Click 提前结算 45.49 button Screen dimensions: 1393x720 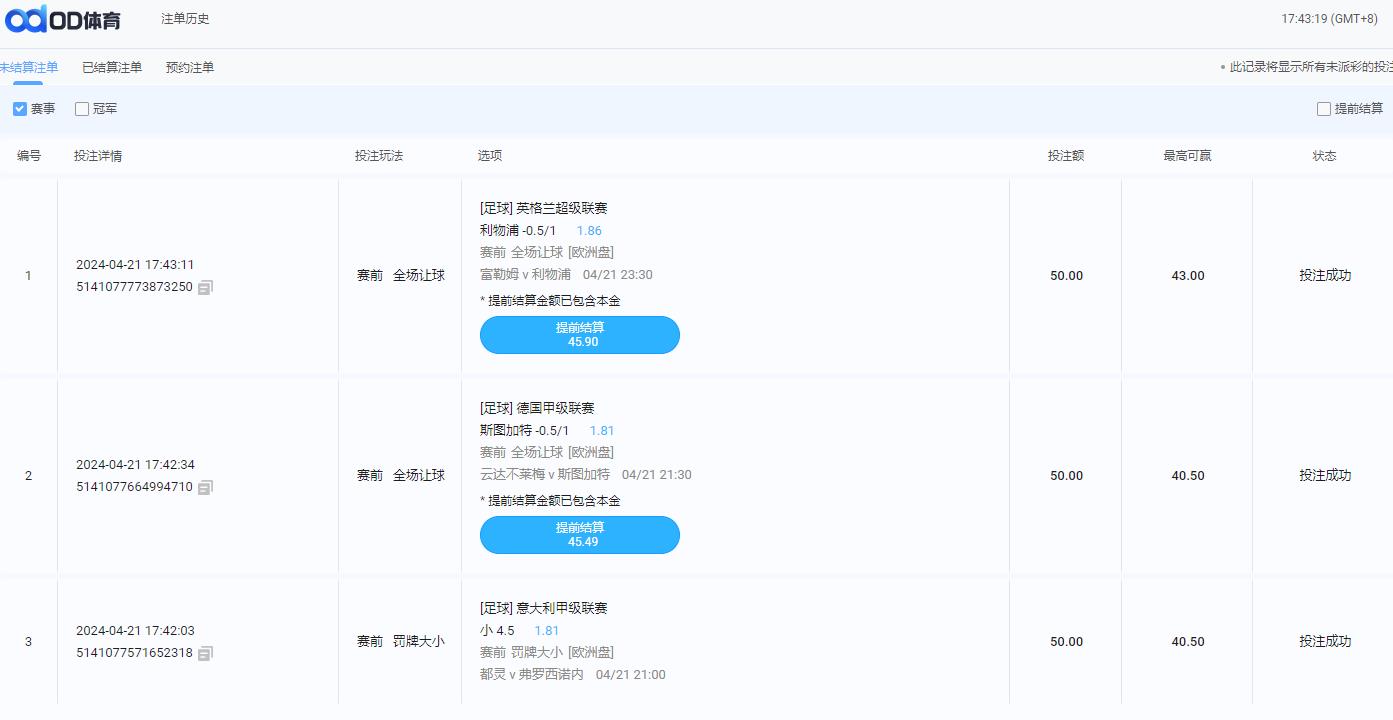[580, 535]
